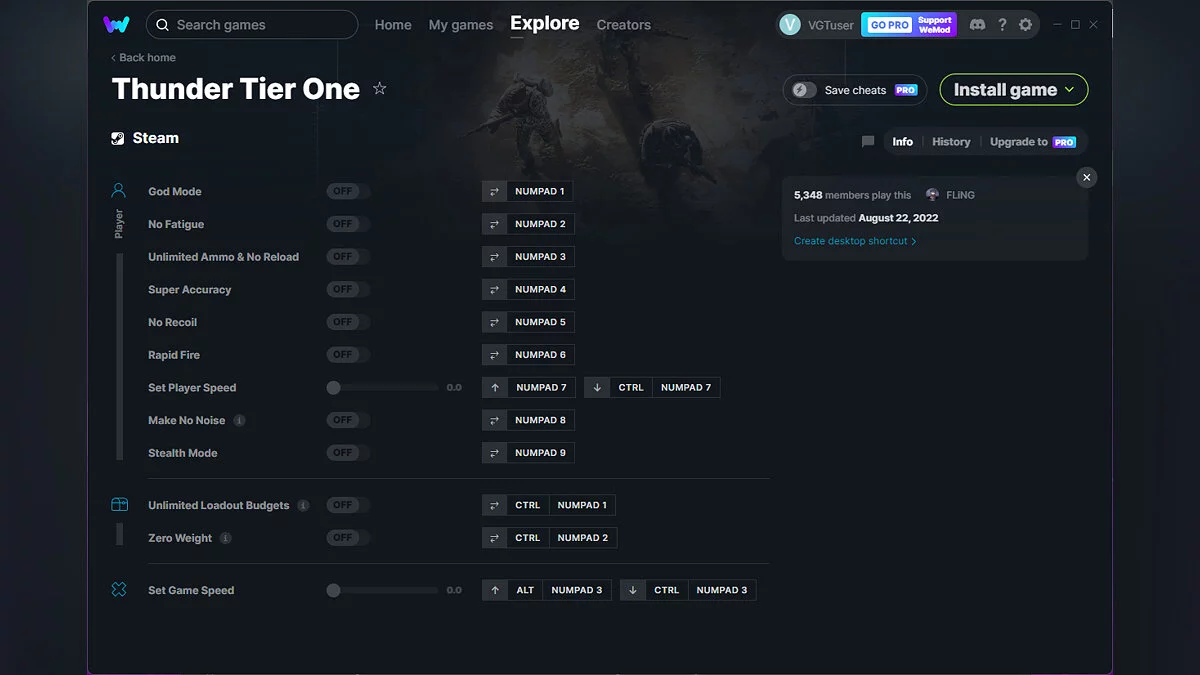Click Set Game Speed decrease arrow icon

[633, 590]
